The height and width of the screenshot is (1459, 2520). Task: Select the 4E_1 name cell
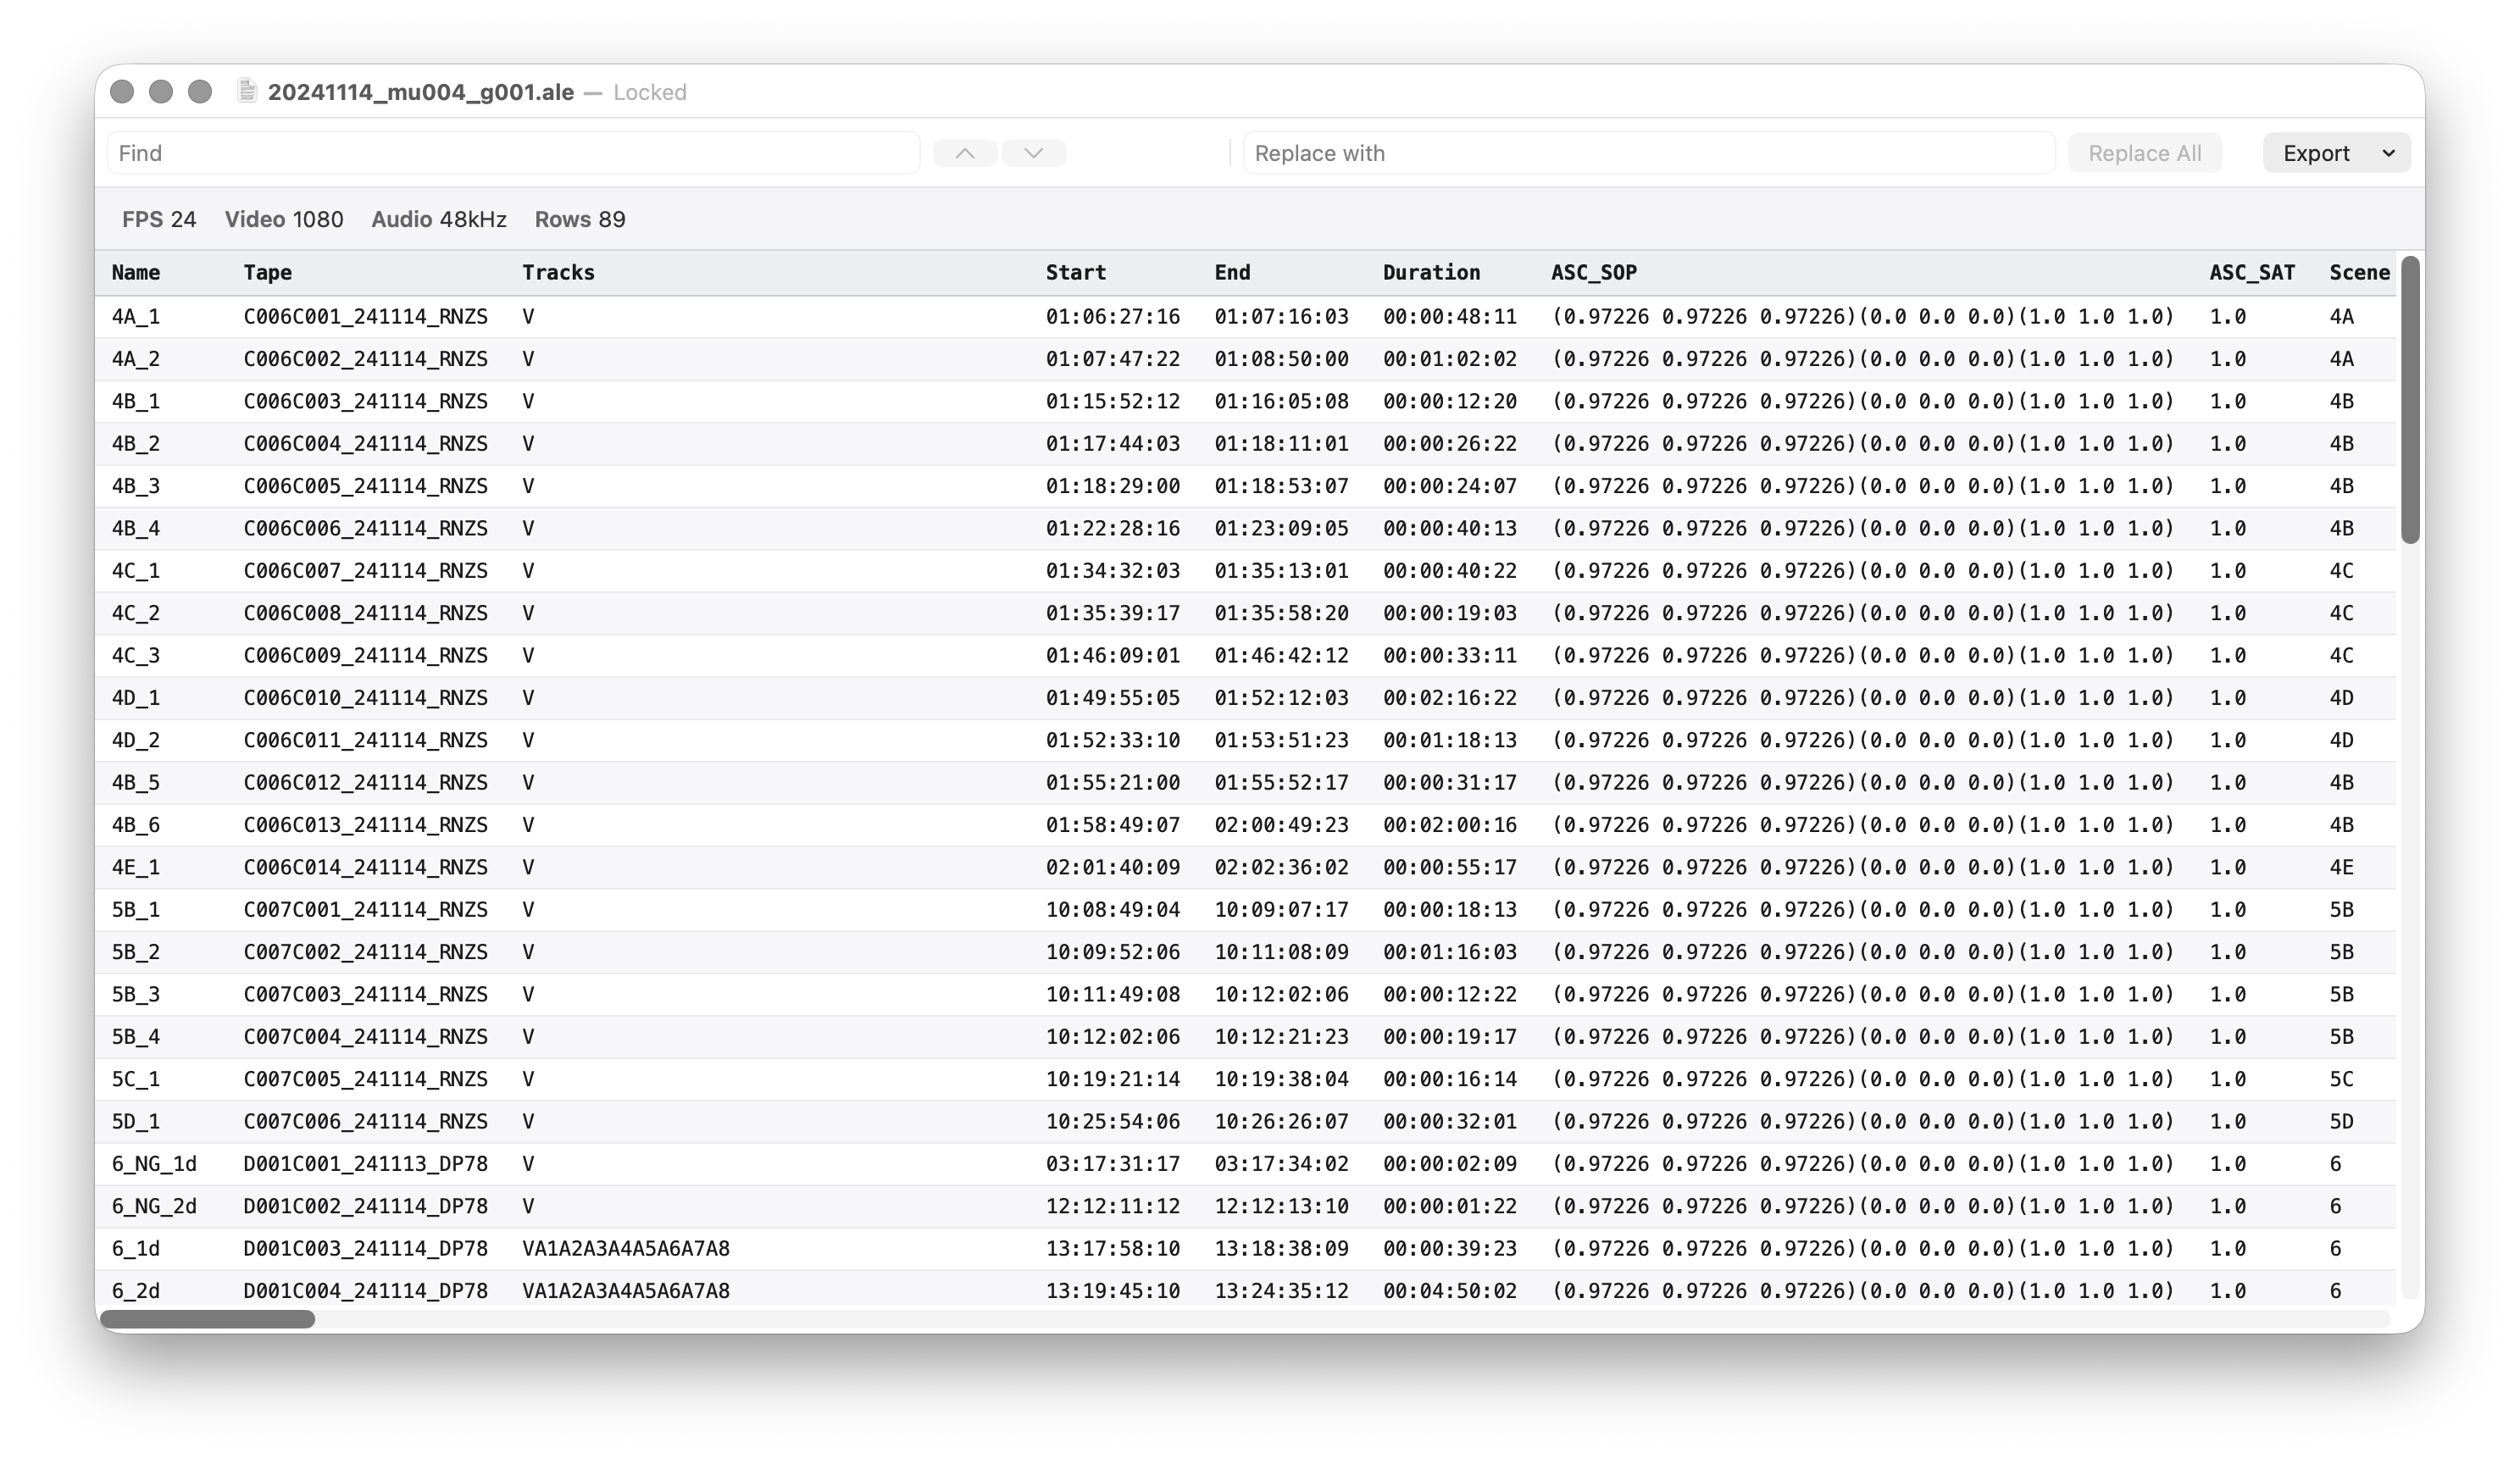[x=136, y=867]
